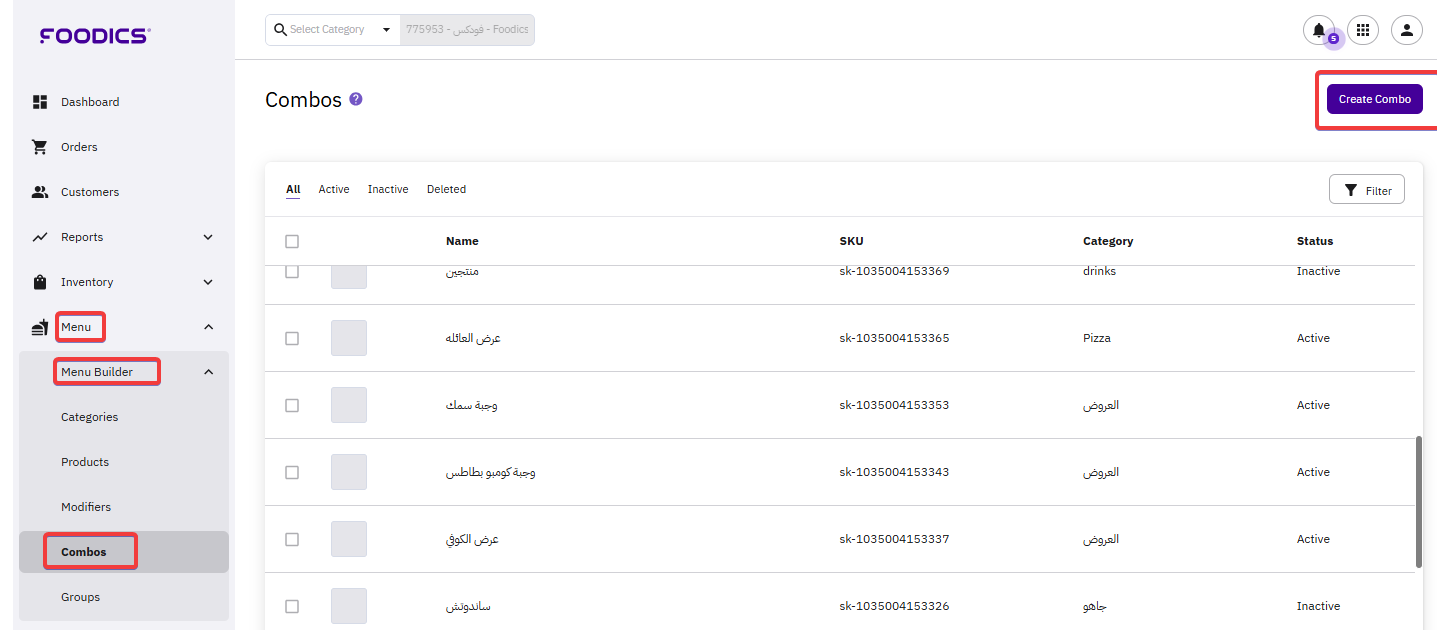Click the Dashboard icon in sidebar
The width and height of the screenshot is (1437, 630).
[40, 102]
